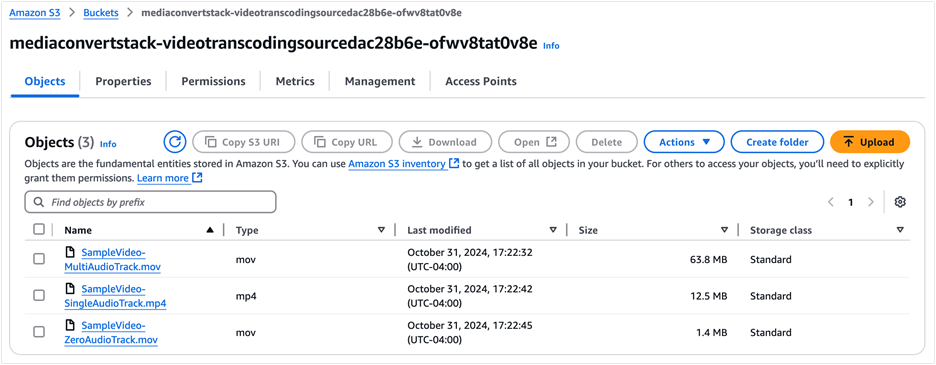936x365 pixels.
Task: Focus the Find objects by prefix field
Action: [x=150, y=202]
